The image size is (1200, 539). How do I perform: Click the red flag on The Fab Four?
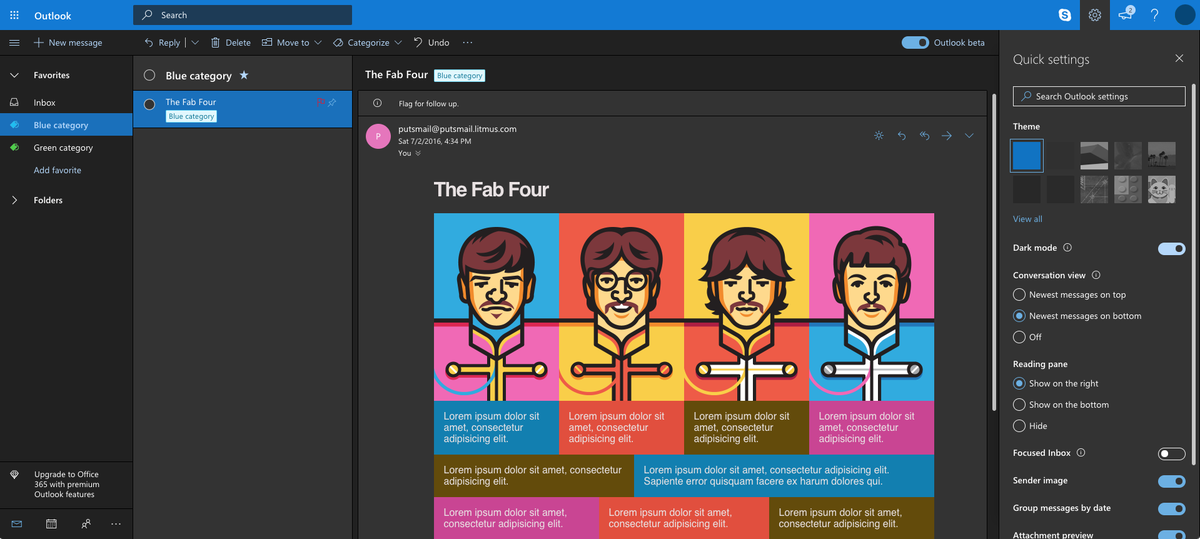click(x=321, y=102)
